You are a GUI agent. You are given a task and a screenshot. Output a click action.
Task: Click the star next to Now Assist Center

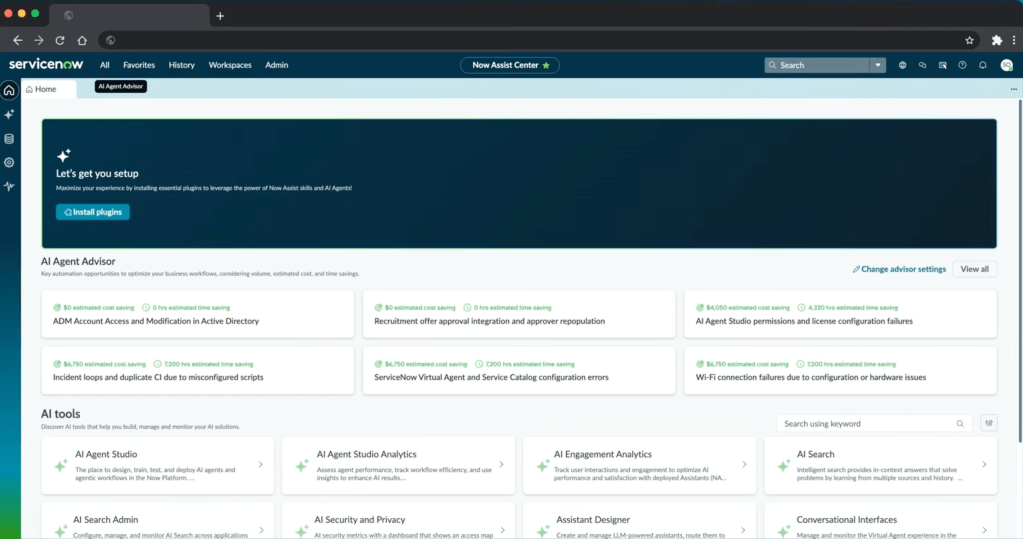pyautogui.click(x=546, y=65)
